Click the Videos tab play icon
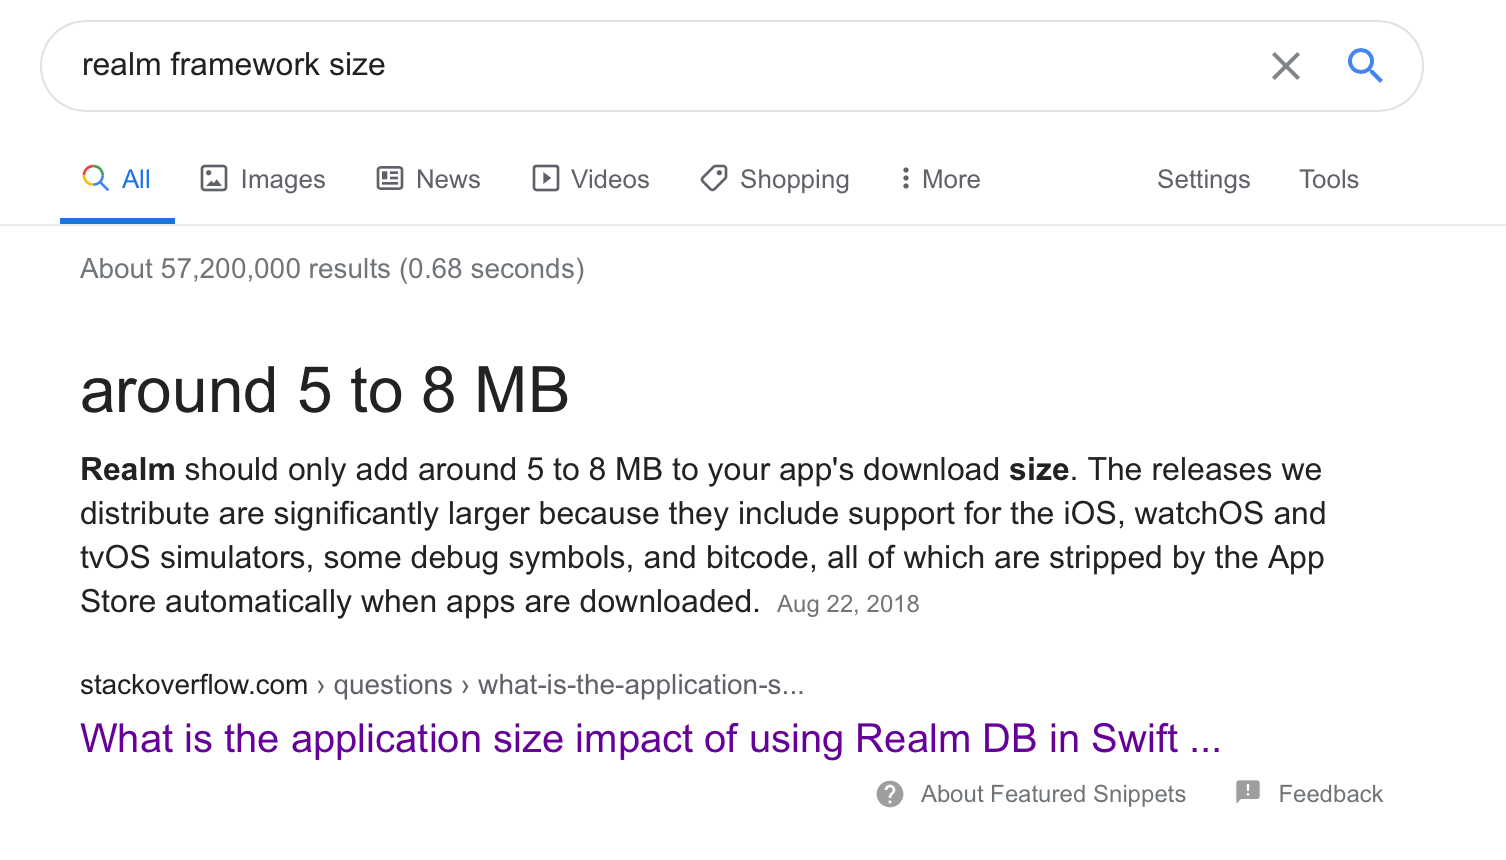The width and height of the screenshot is (1506, 860). 545,178
